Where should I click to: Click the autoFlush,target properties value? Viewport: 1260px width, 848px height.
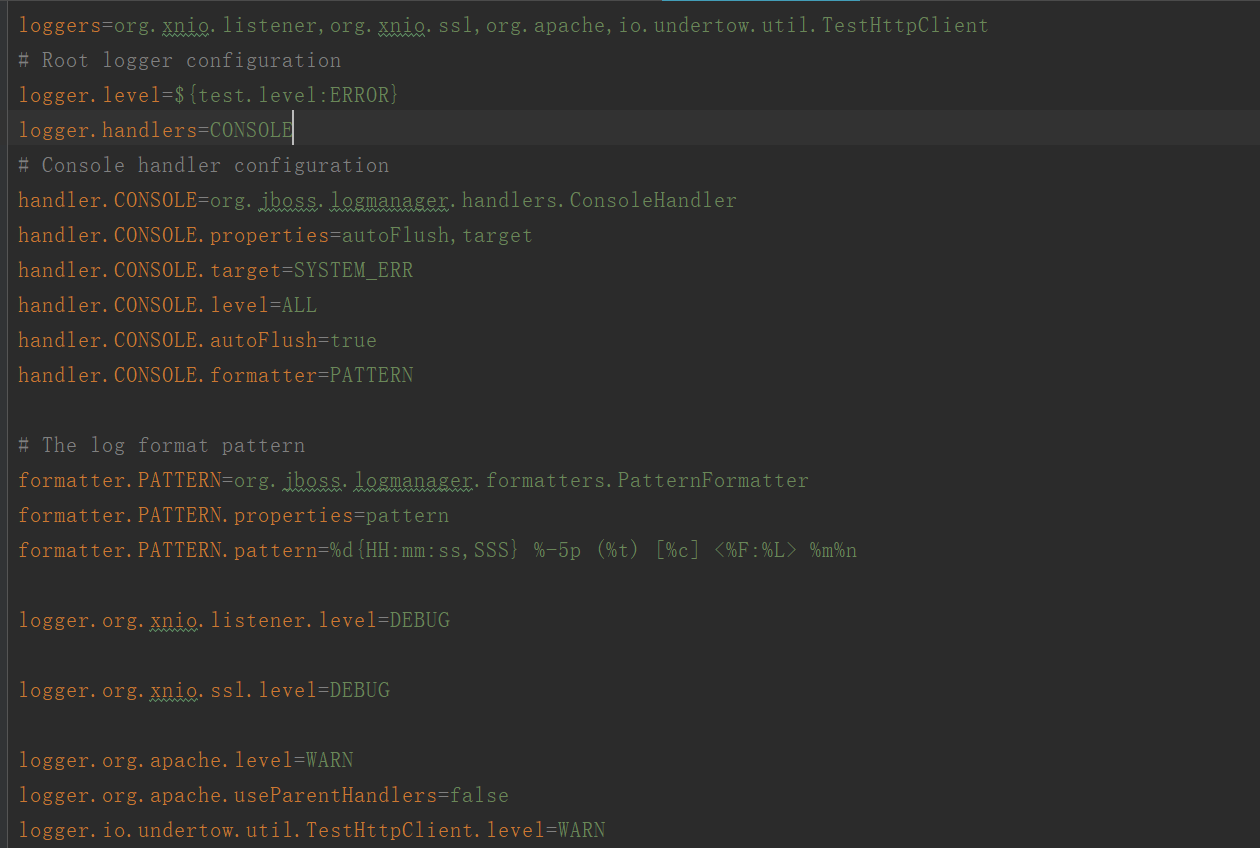(x=437, y=235)
